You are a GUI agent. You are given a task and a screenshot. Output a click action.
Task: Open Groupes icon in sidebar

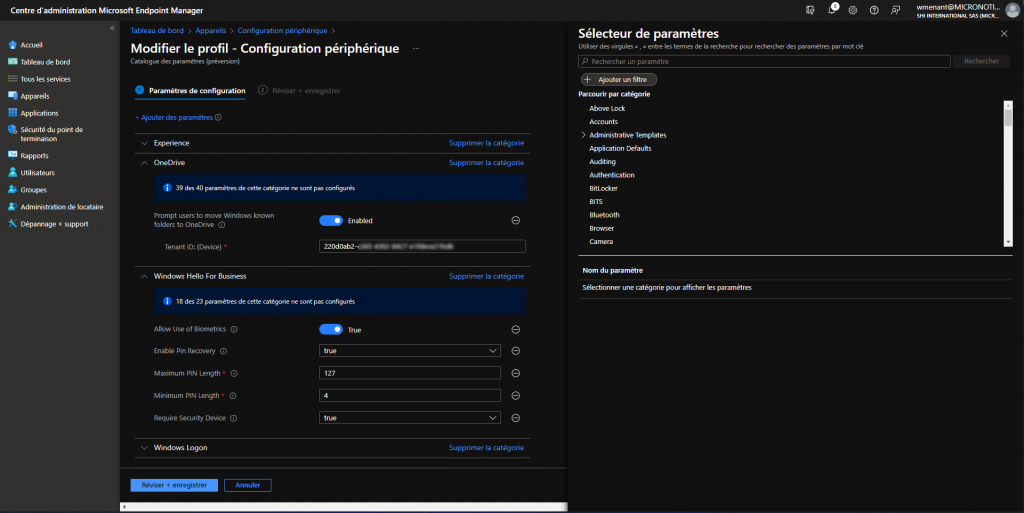tap(12, 189)
